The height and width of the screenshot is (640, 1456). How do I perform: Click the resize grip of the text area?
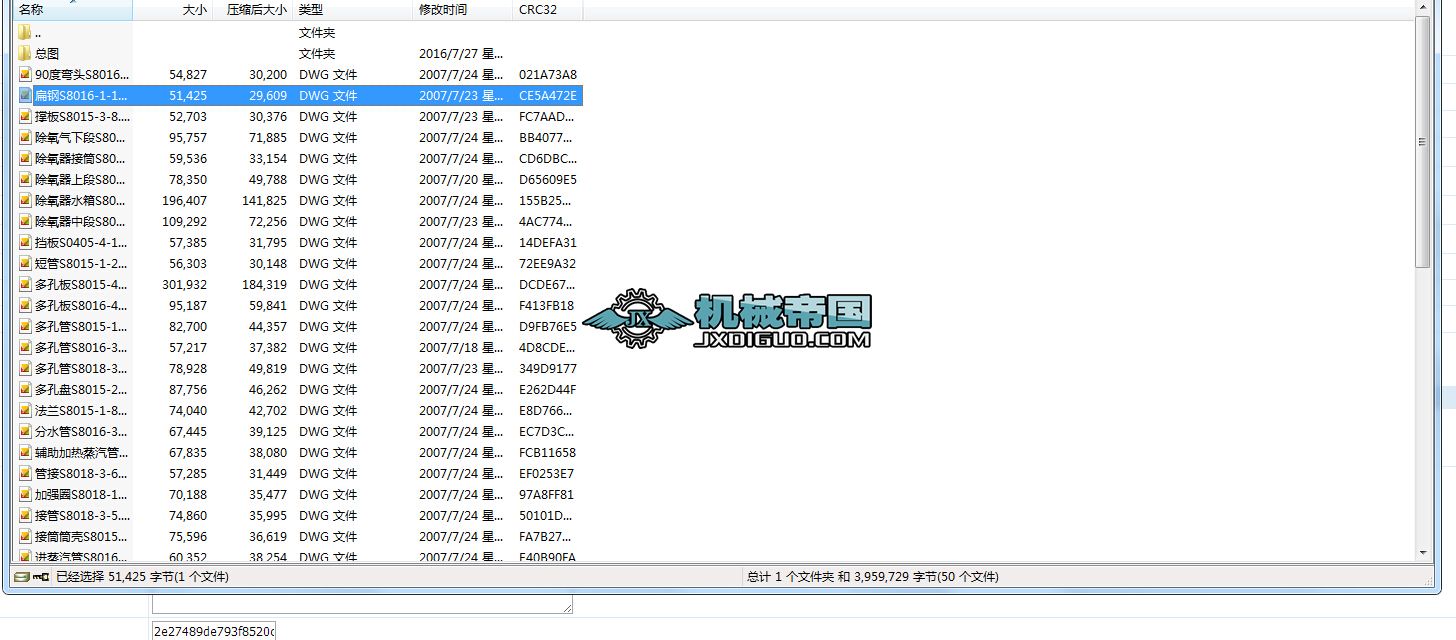click(x=568, y=607)
